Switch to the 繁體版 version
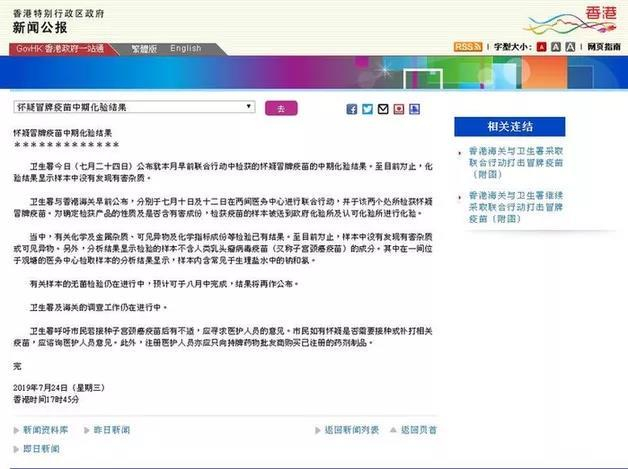Viewport: 628px width, 469px height. click(x=144, y=49)
